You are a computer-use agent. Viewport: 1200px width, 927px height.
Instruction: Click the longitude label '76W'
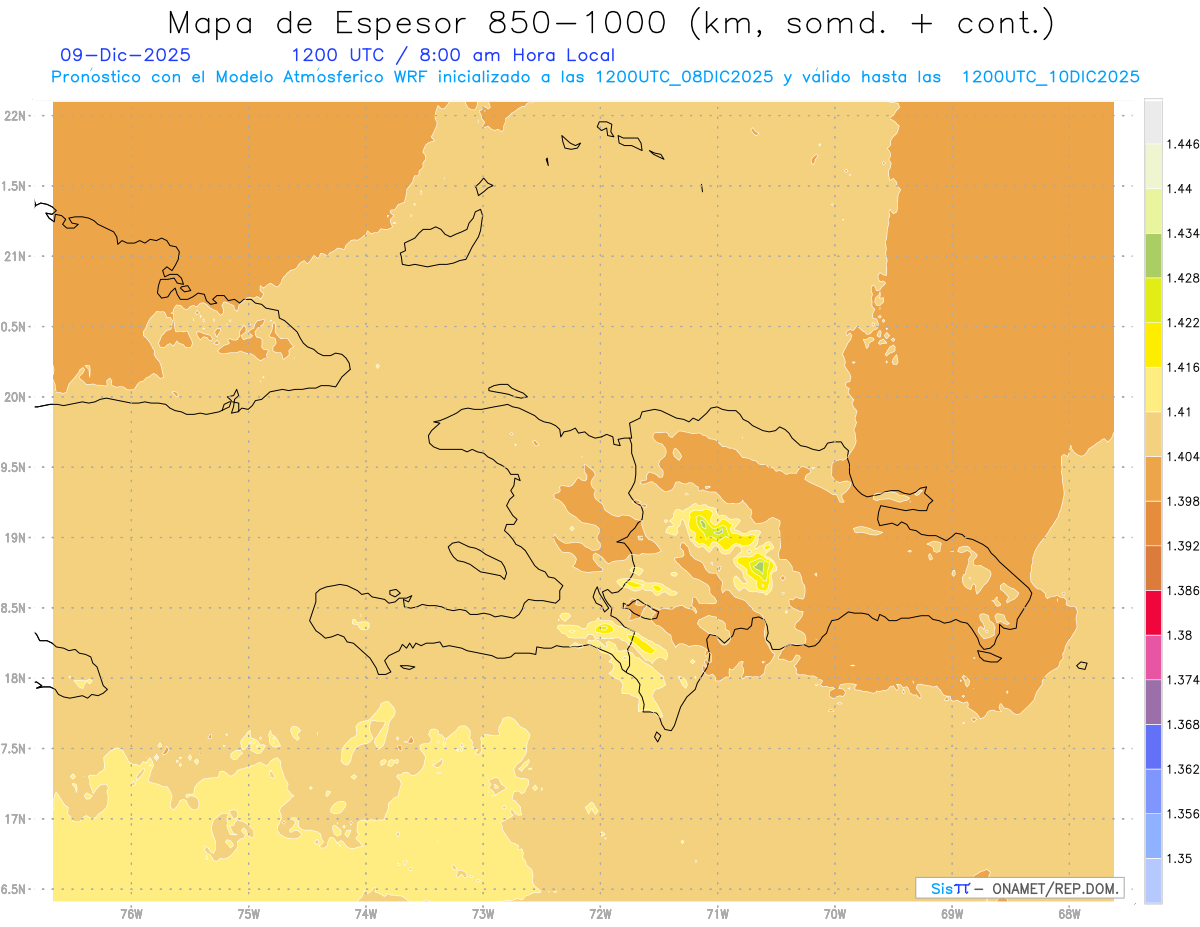[x=131, y=914]
